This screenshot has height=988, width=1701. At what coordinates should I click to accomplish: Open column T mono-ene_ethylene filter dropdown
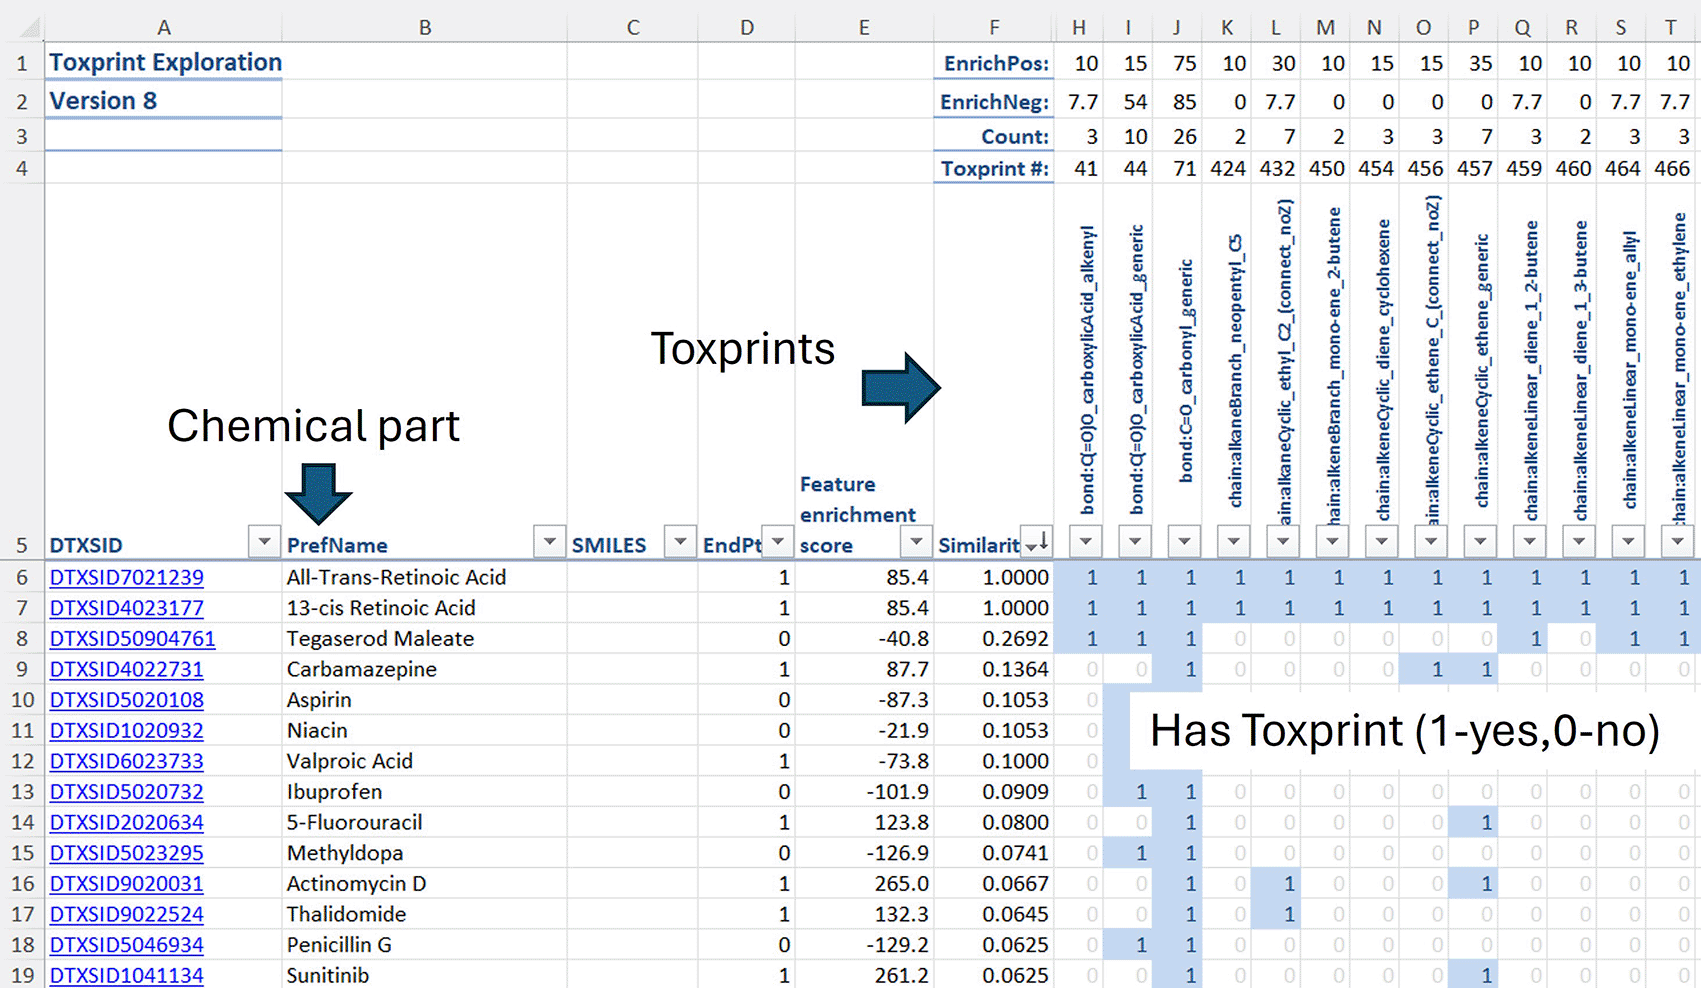point(1677,541)
